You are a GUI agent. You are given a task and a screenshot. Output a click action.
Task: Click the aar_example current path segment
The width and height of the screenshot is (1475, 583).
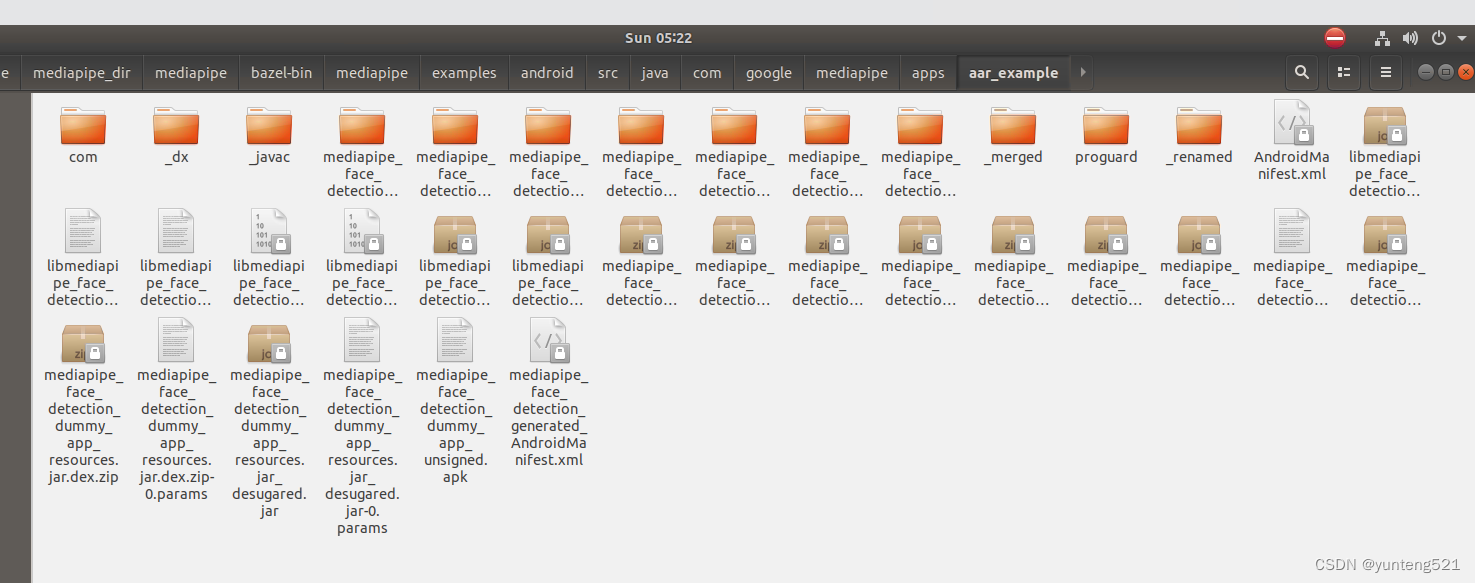coord(1013,72)
